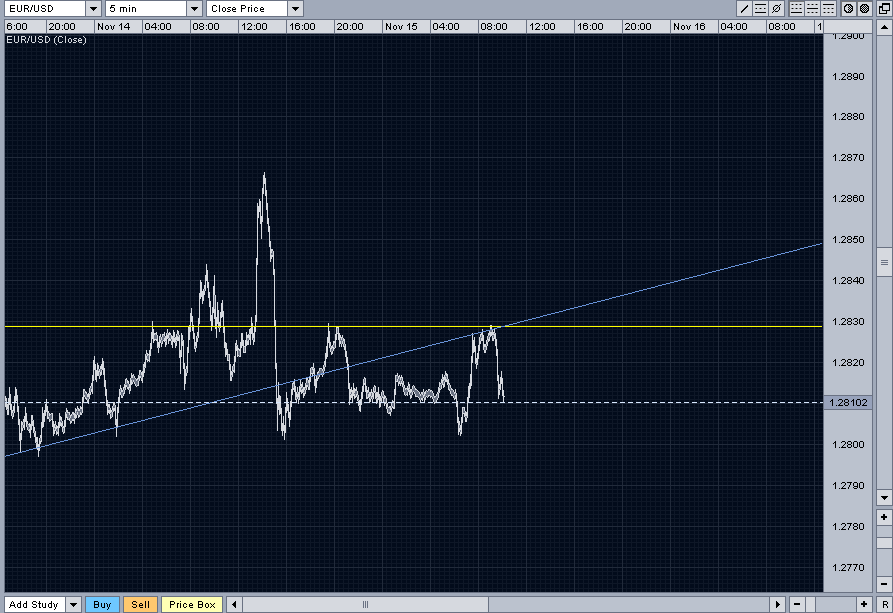Expand the Add Study selector arrow
This screenshot has height=613, width=893.
point(73,604)
